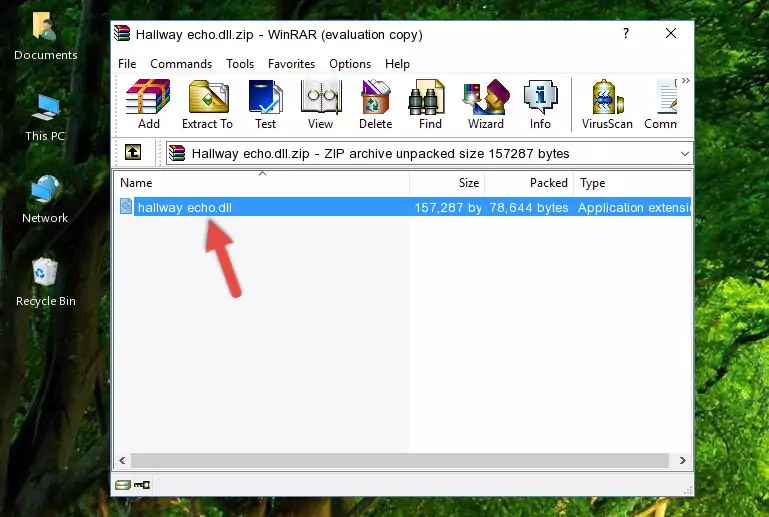Image resolution: width=769 pixels, height=517 pixels.
Task: Click the 78,644 bytes packed value
Action: point(529,207)
